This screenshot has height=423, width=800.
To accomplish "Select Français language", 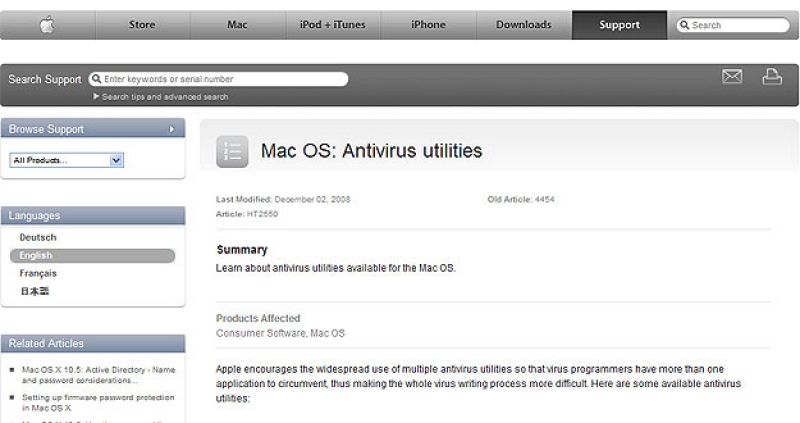I will tap(38, 273).
